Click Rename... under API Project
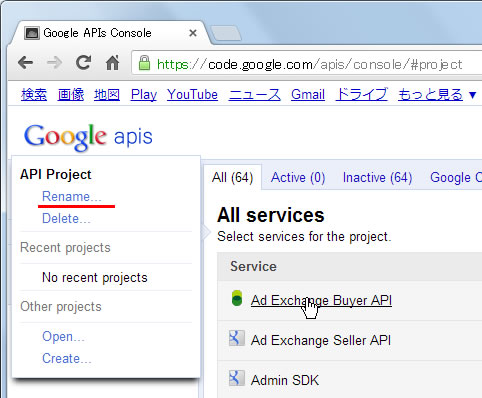The image size is (482, 398). tap(72, 196)
